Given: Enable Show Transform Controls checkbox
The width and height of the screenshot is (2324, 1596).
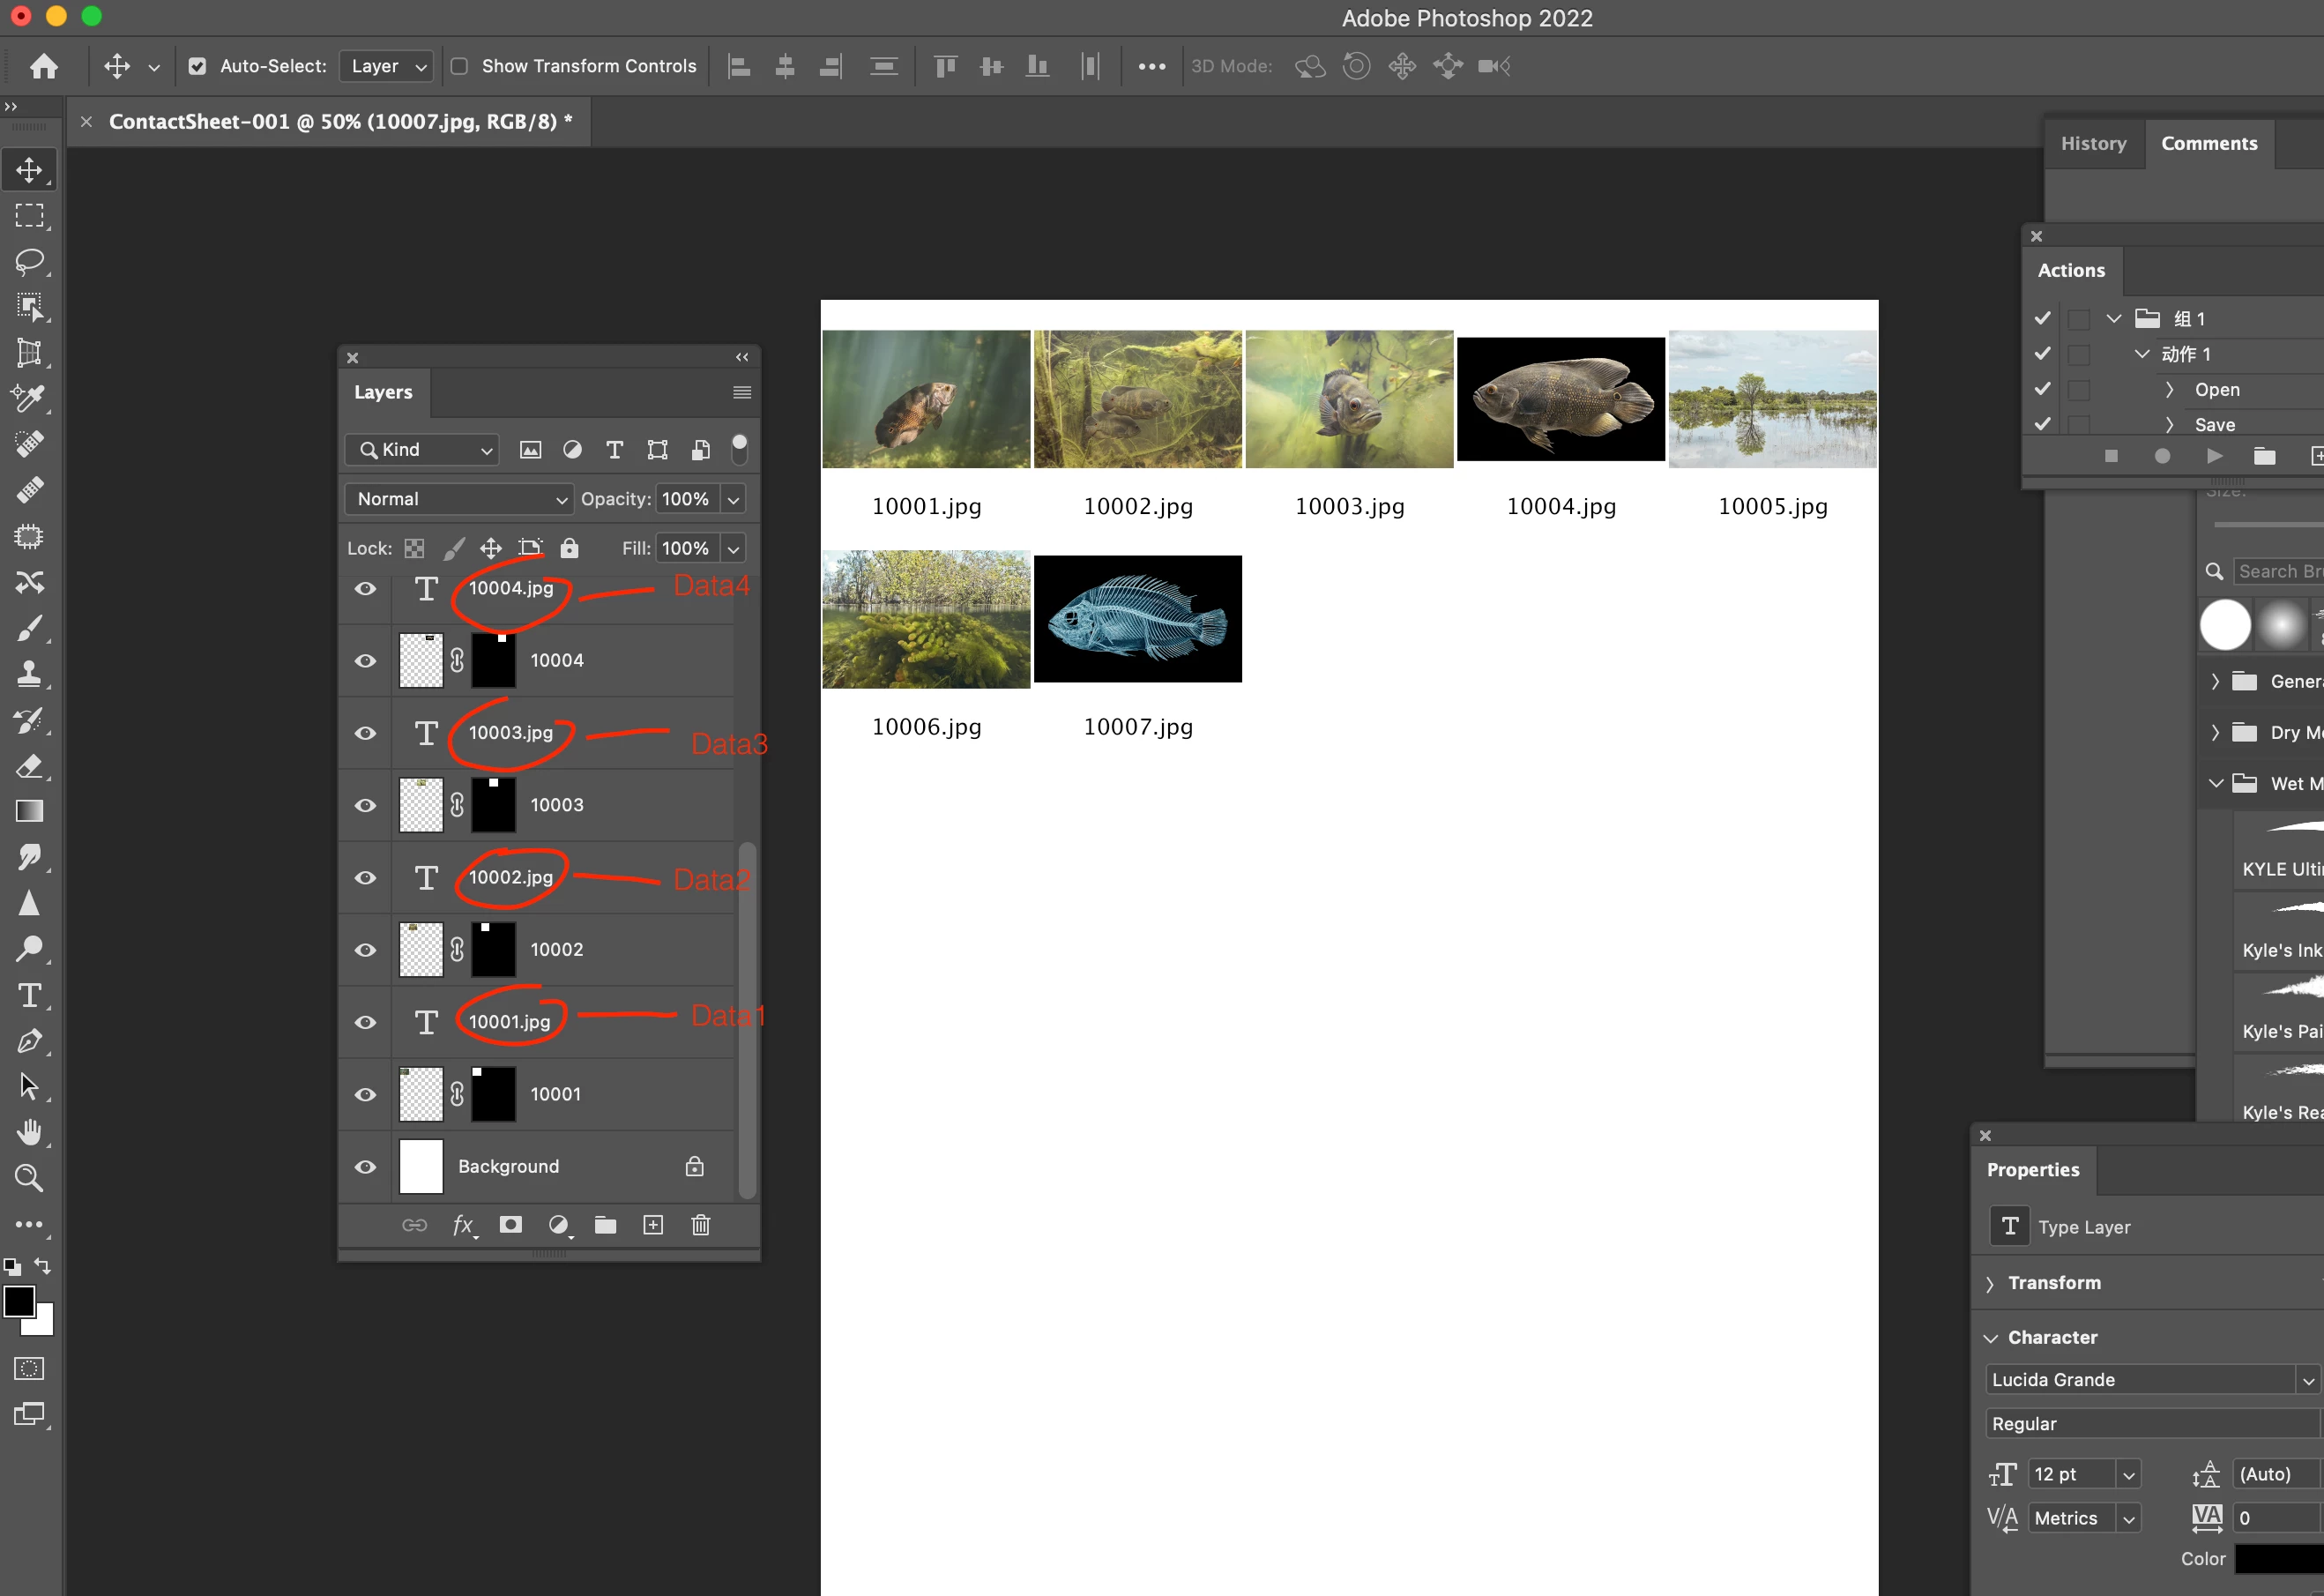Looking at the screenshot, I should [x=459, y=66].
